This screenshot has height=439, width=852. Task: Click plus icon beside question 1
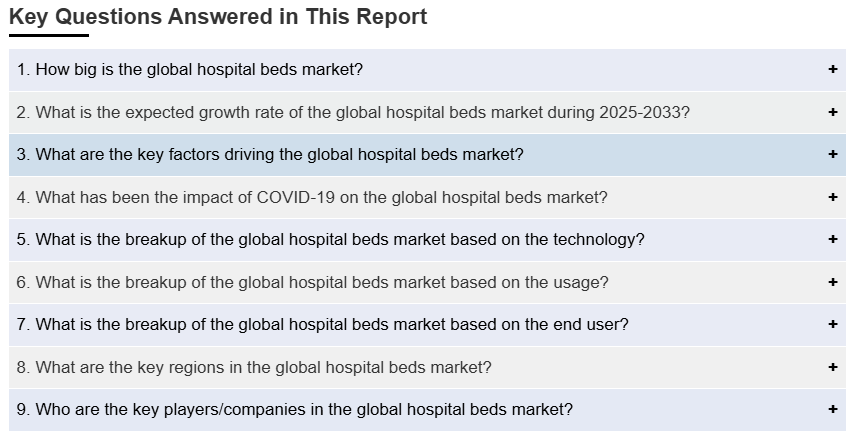(832, 70)
